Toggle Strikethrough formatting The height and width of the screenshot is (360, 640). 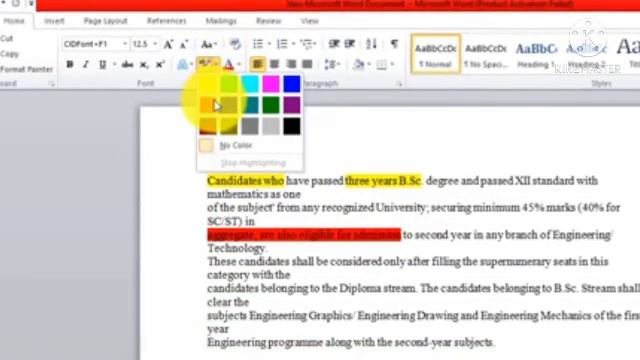[x=127, y=64]
